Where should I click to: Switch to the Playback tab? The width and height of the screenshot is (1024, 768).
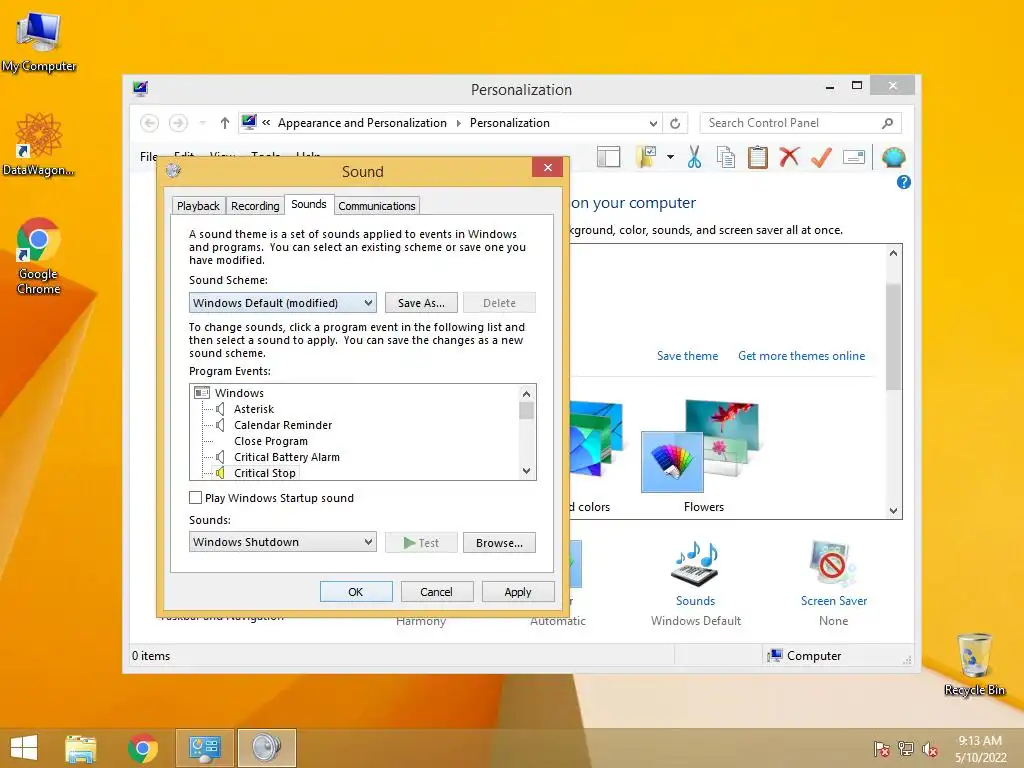point(198,206)
